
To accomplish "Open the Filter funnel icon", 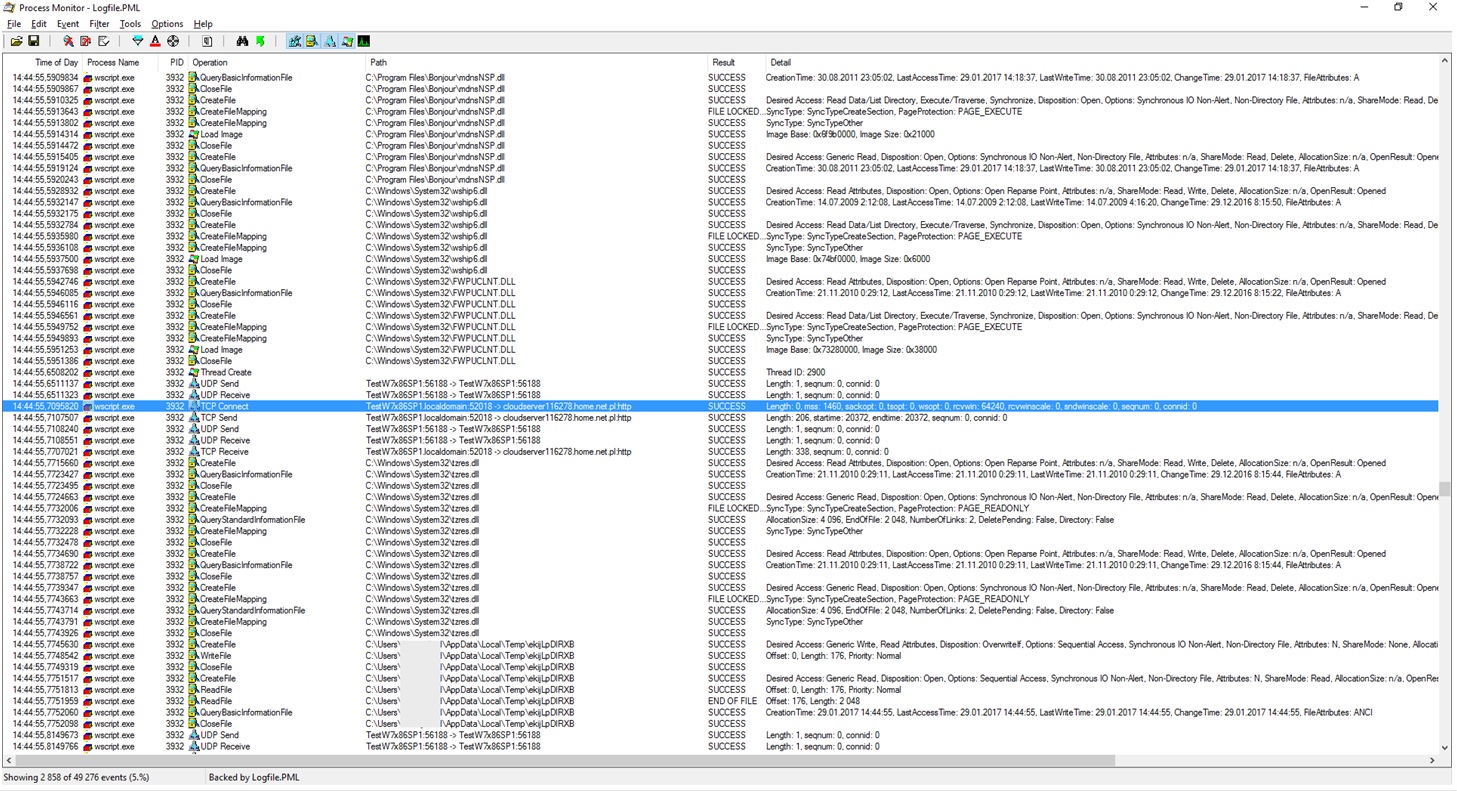I will coord(138,41).
